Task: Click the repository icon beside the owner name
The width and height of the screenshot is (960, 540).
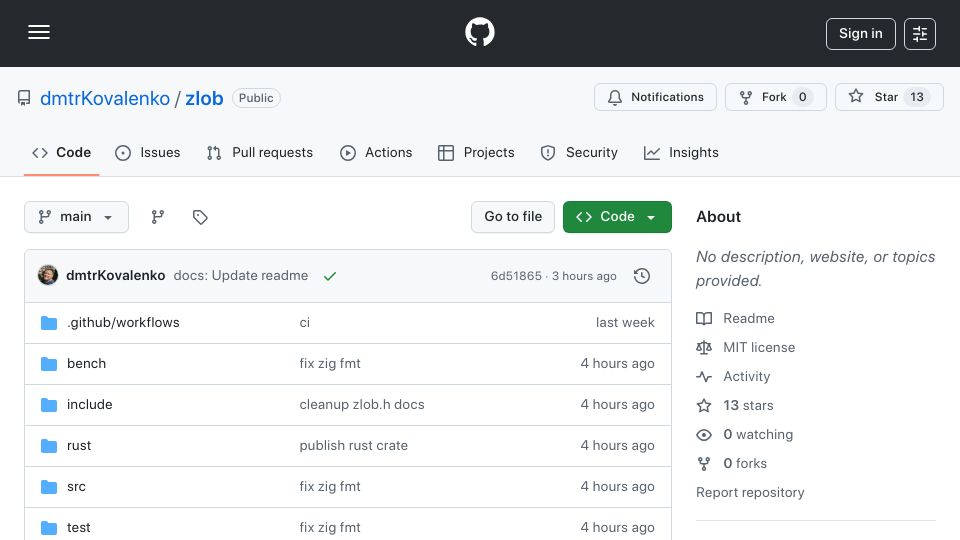Action: pyautogui.click(x=24, y=98)
